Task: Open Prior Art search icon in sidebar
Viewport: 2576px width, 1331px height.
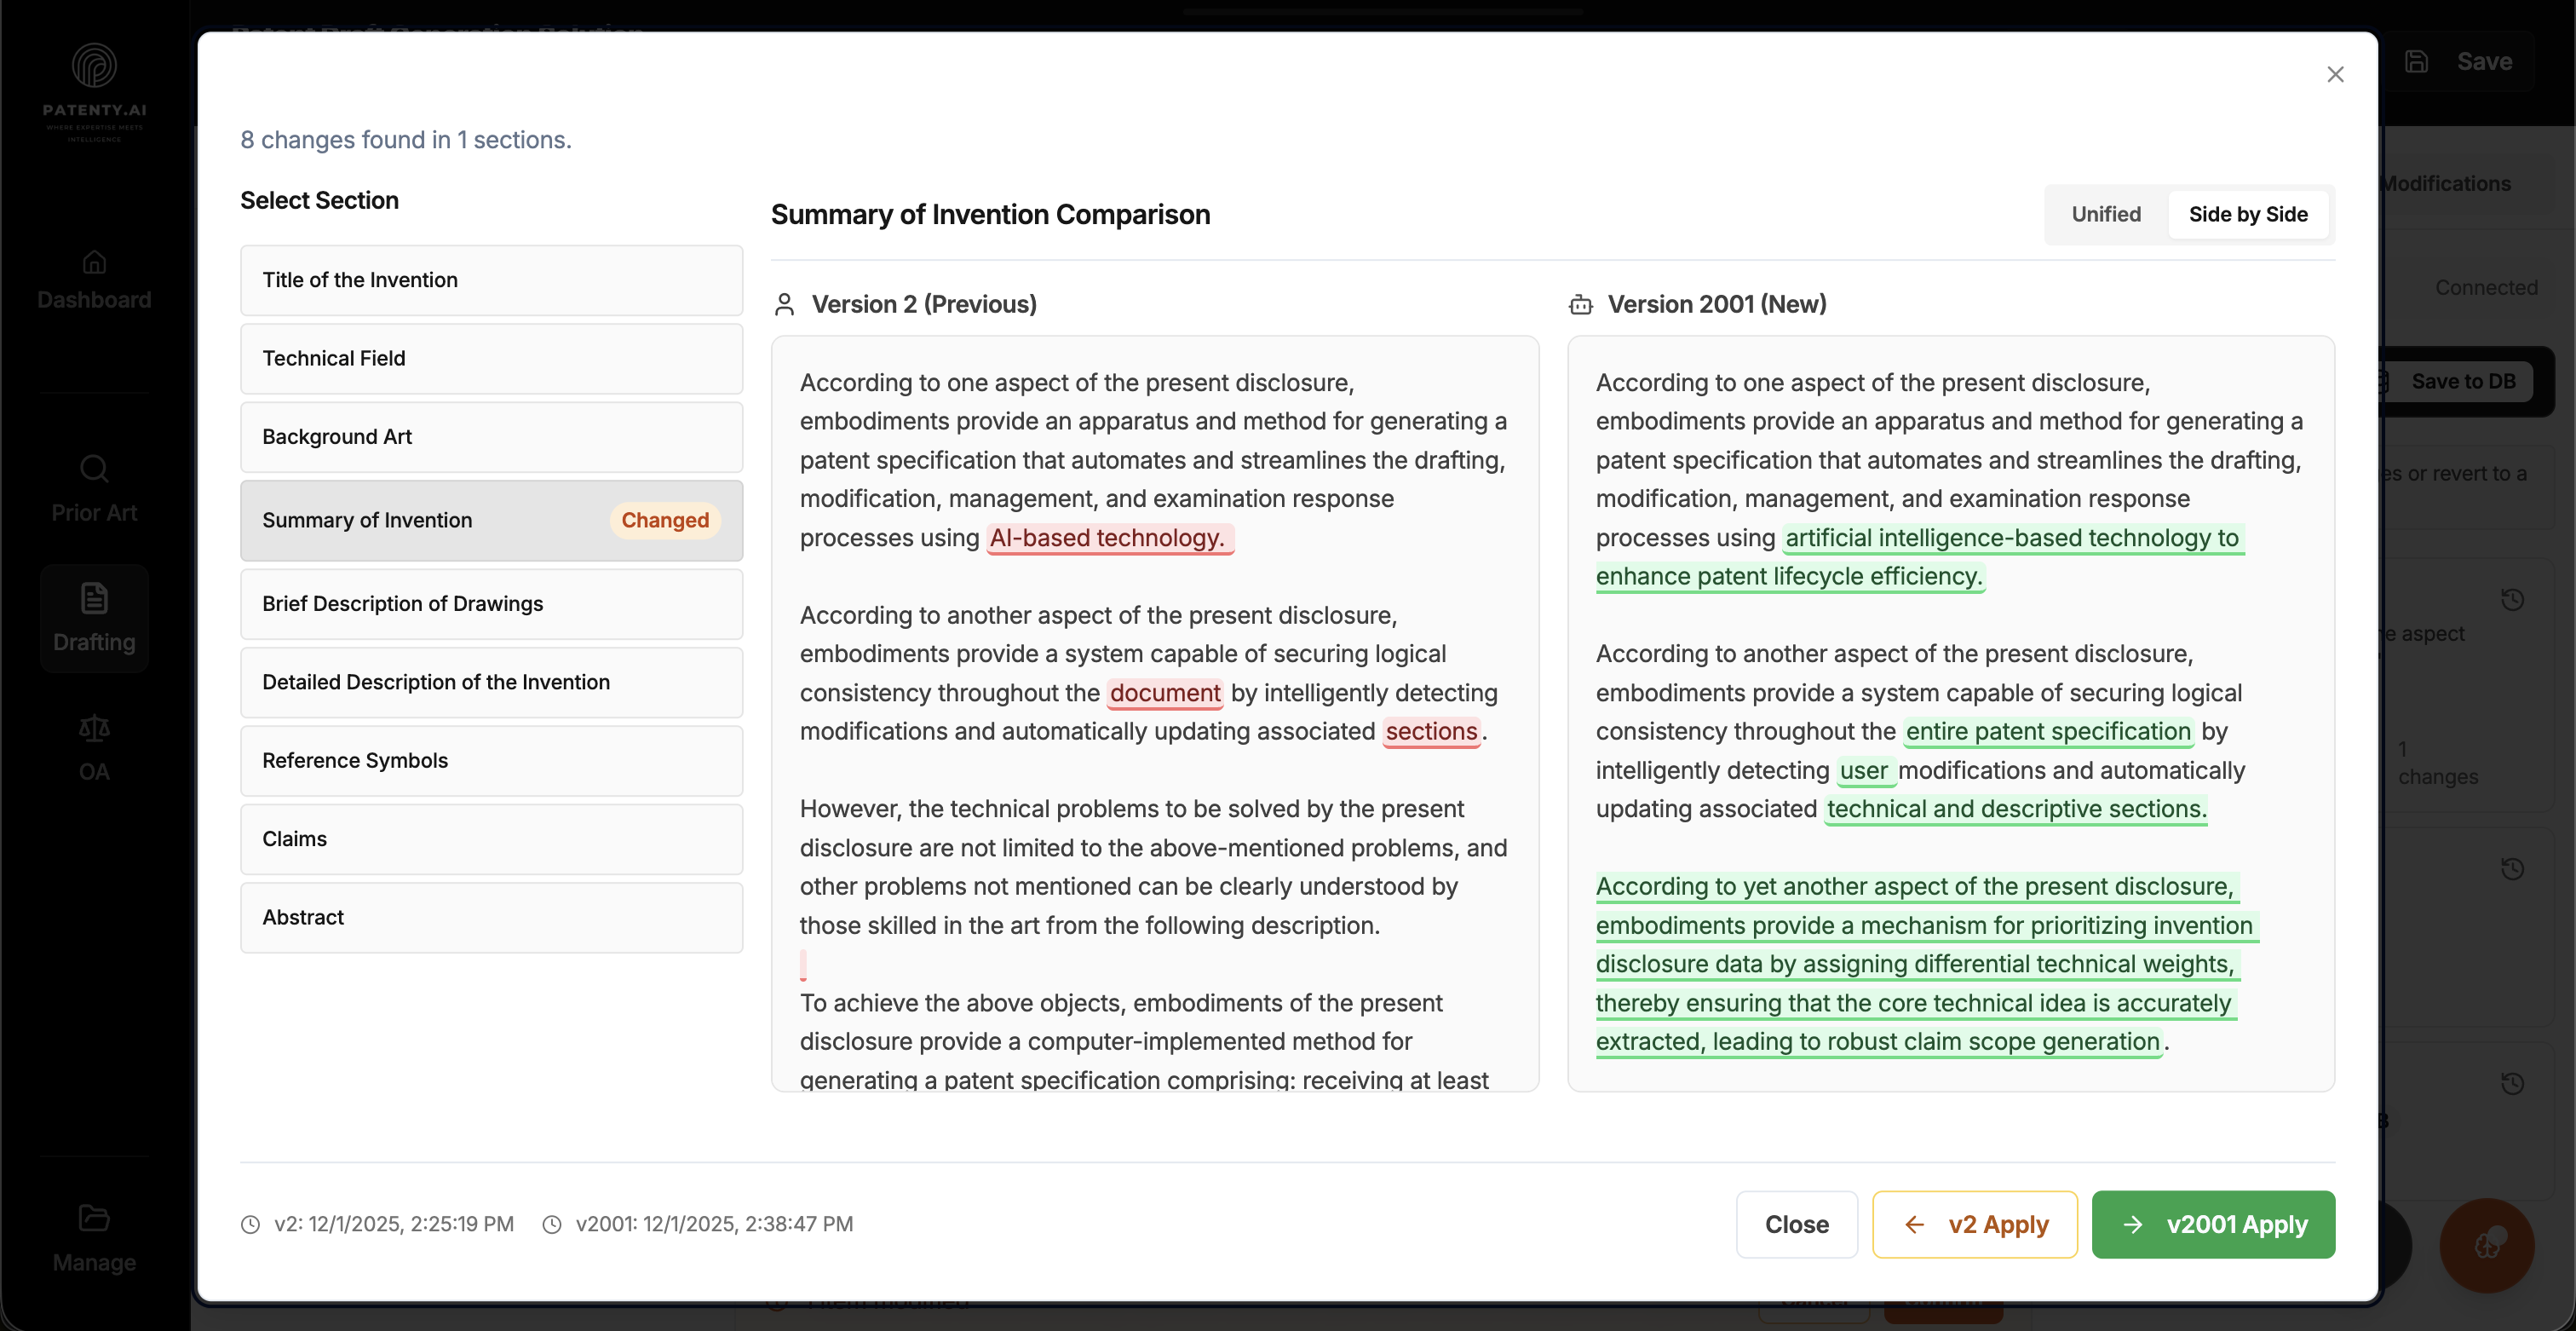Action: 94,469
